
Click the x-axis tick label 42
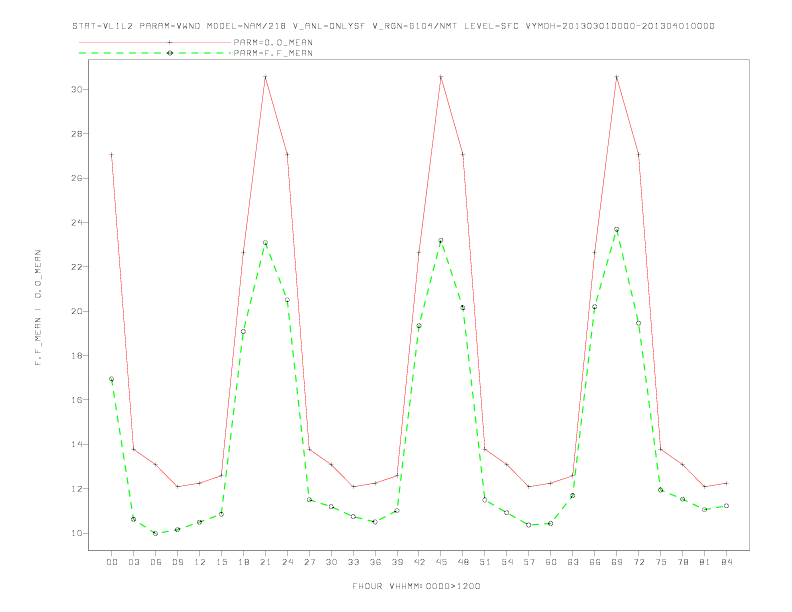[x=419, y=562]
